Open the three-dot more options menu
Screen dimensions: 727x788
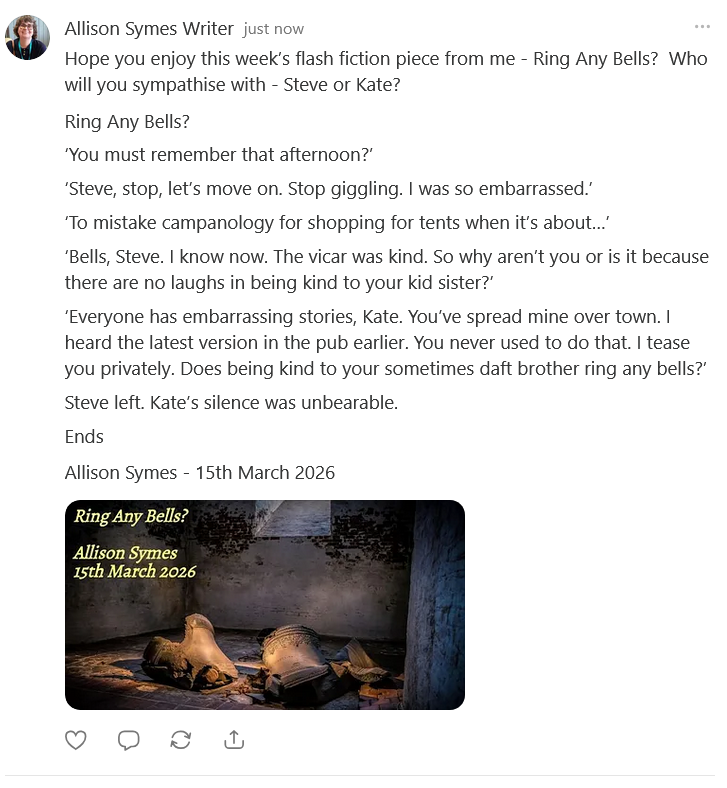click(x=701, y=27)
